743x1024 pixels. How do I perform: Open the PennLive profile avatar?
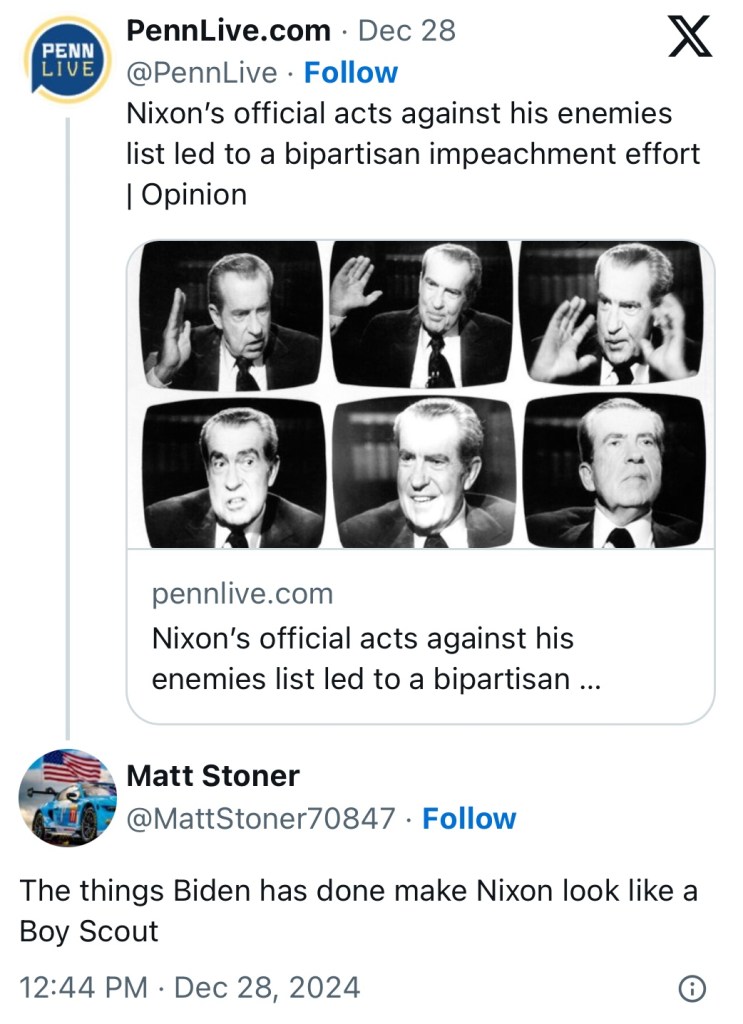66,60
